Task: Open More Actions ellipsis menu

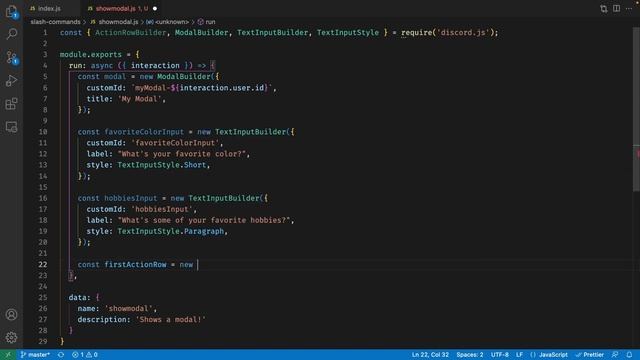Action: click(629, 9)
